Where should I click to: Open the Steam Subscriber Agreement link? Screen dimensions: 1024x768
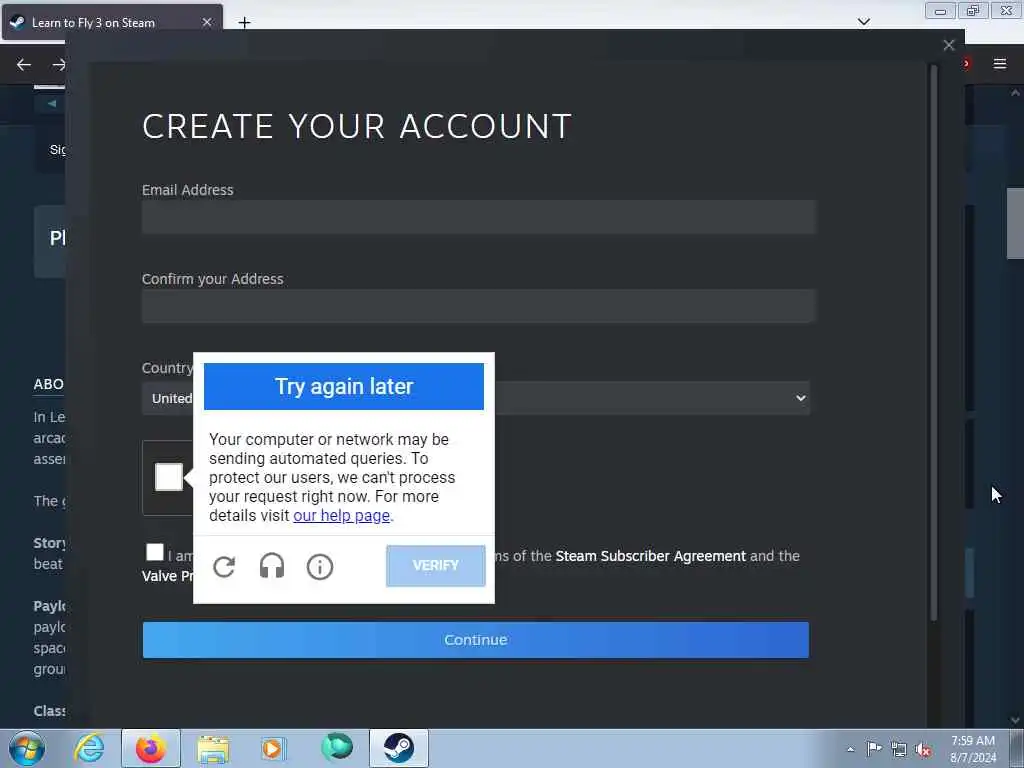650,556
